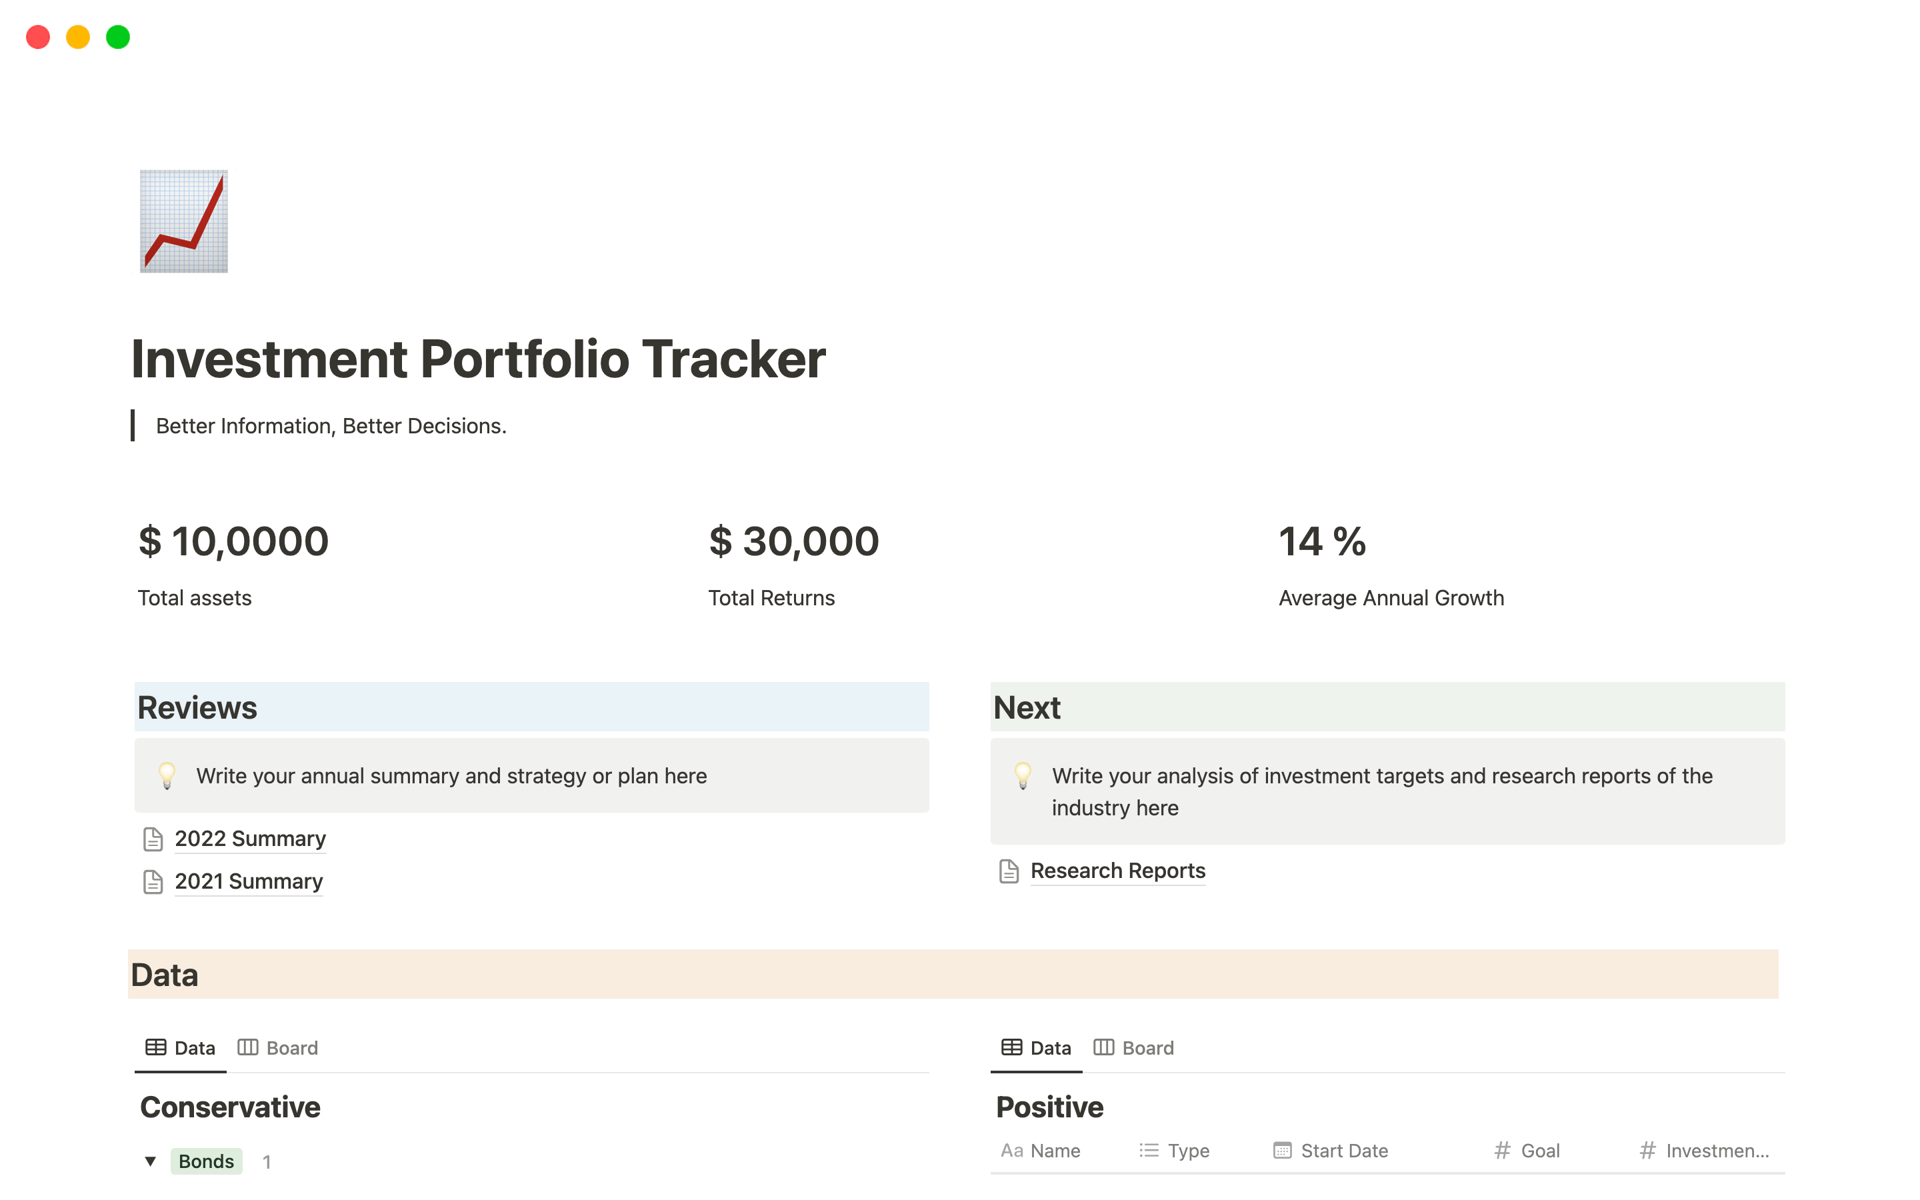Select the quote text under the page title
1920x1200 pixels.
tap(331, 425)
